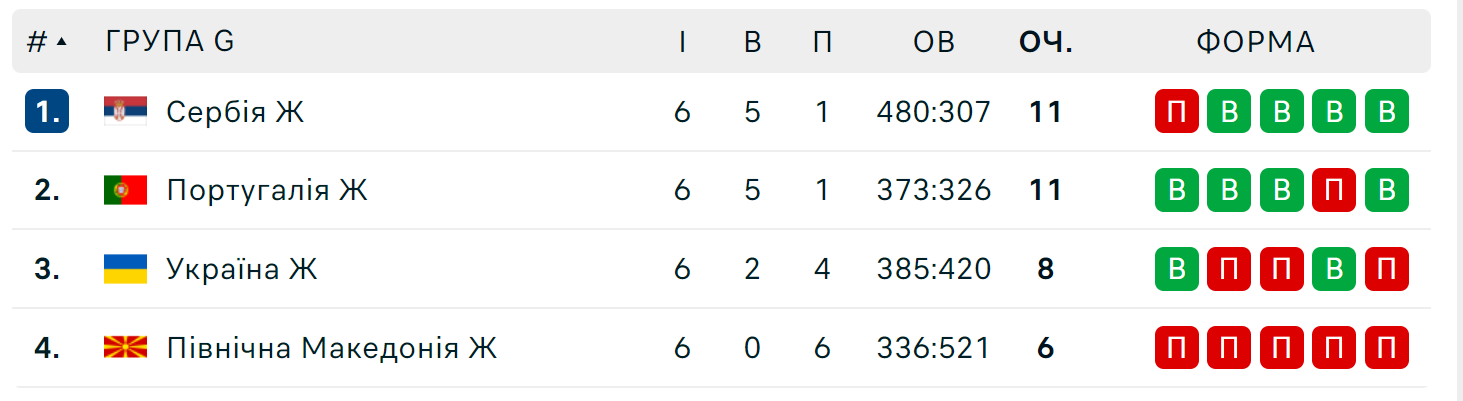Click the Serbia flag icon

[x=125, y=111]
